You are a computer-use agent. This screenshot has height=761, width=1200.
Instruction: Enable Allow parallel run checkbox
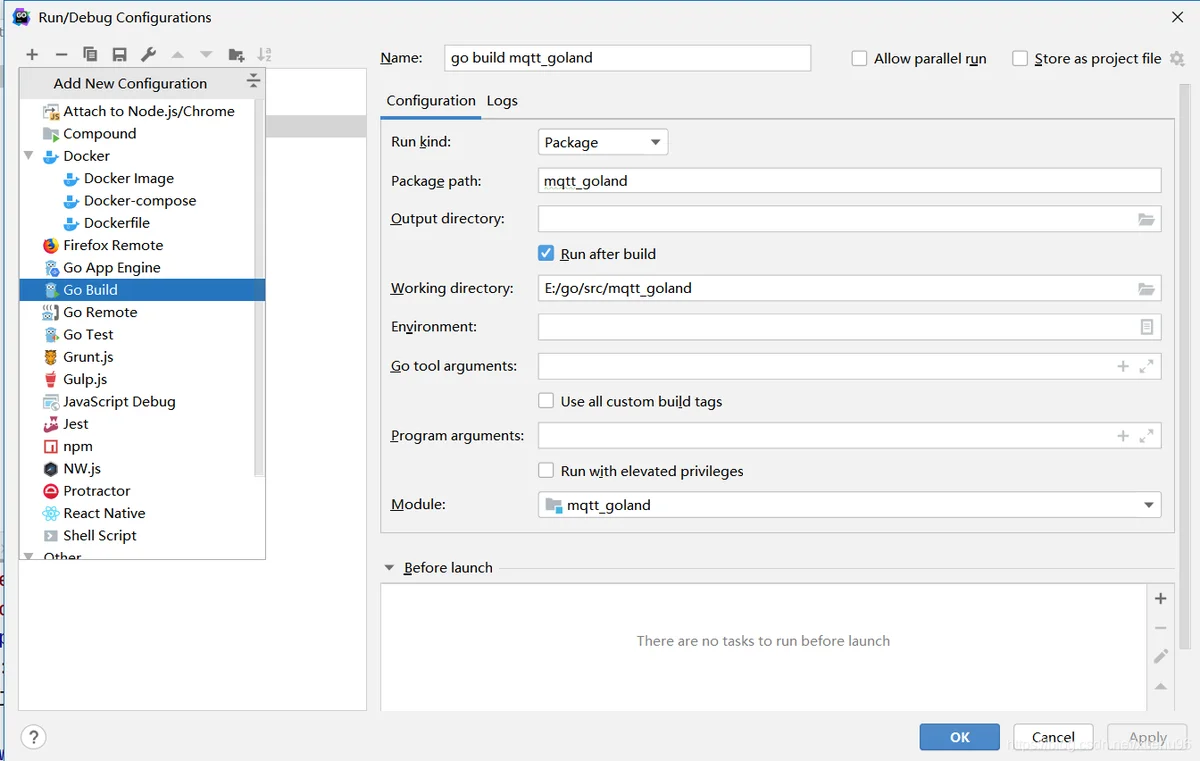(x=859, y=59)
